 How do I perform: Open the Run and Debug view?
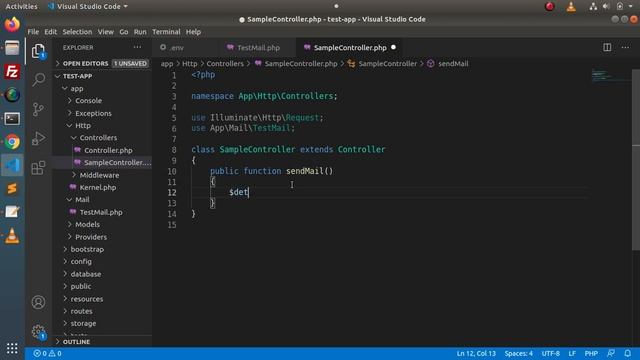pyautogui.click(x=38, y=138)
